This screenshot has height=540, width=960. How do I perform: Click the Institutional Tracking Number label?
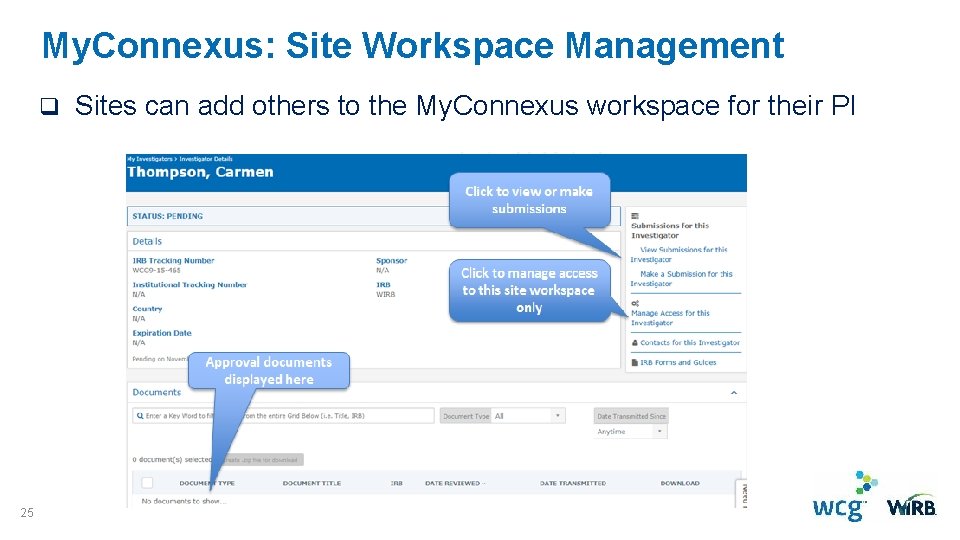click(x=189, y=285)
